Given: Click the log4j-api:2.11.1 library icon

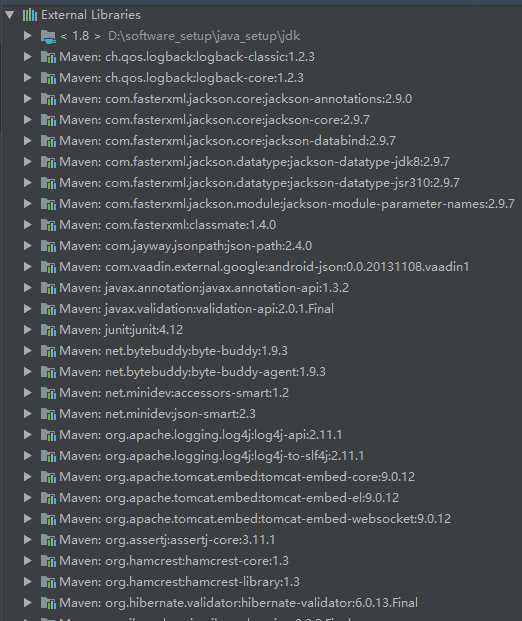Looking at the screenshot, I should (48, 435).
